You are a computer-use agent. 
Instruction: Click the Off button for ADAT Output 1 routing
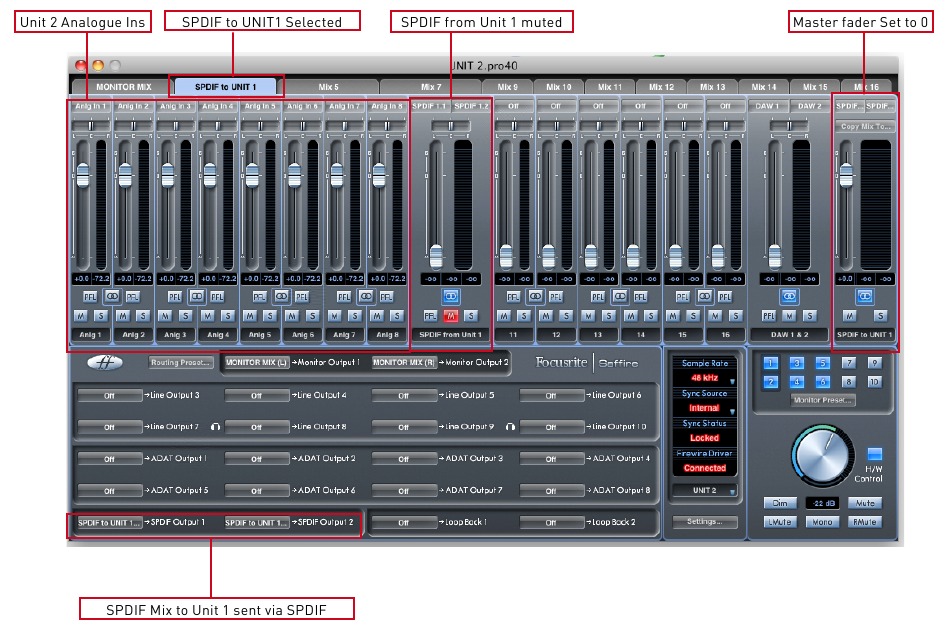tap(110, 459)
